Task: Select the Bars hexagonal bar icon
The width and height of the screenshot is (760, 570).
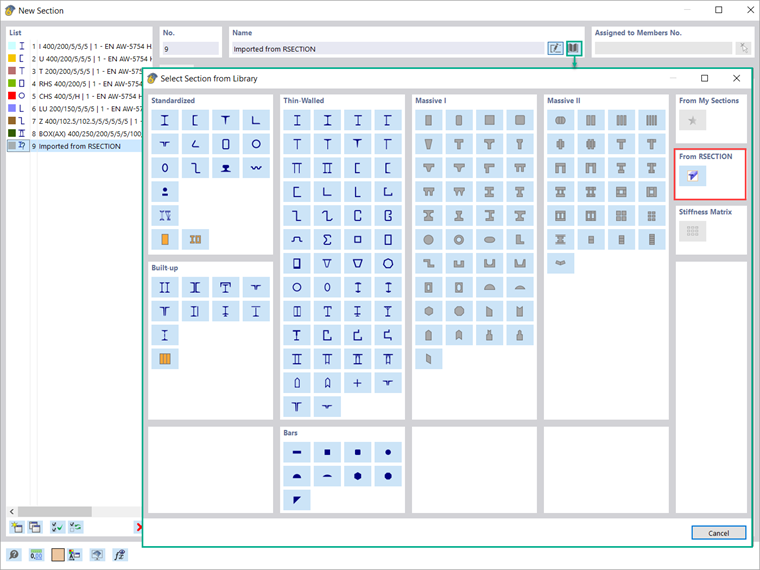Action: tap(357, 476)
